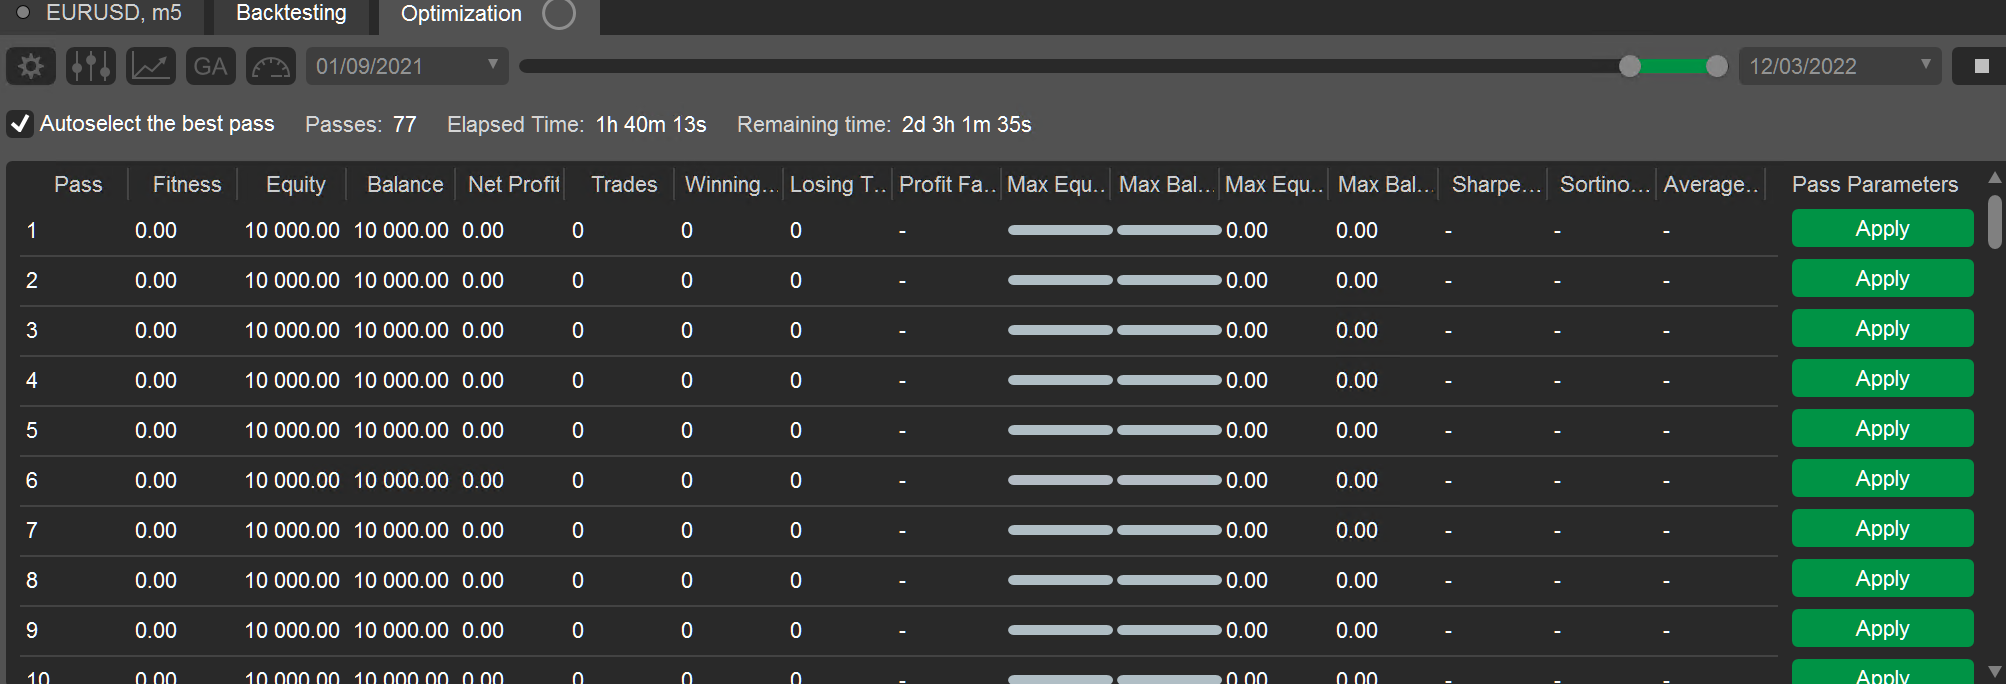Click the scrollbar down arrow
The image size is (2006, 684).
pos(1994,671)
